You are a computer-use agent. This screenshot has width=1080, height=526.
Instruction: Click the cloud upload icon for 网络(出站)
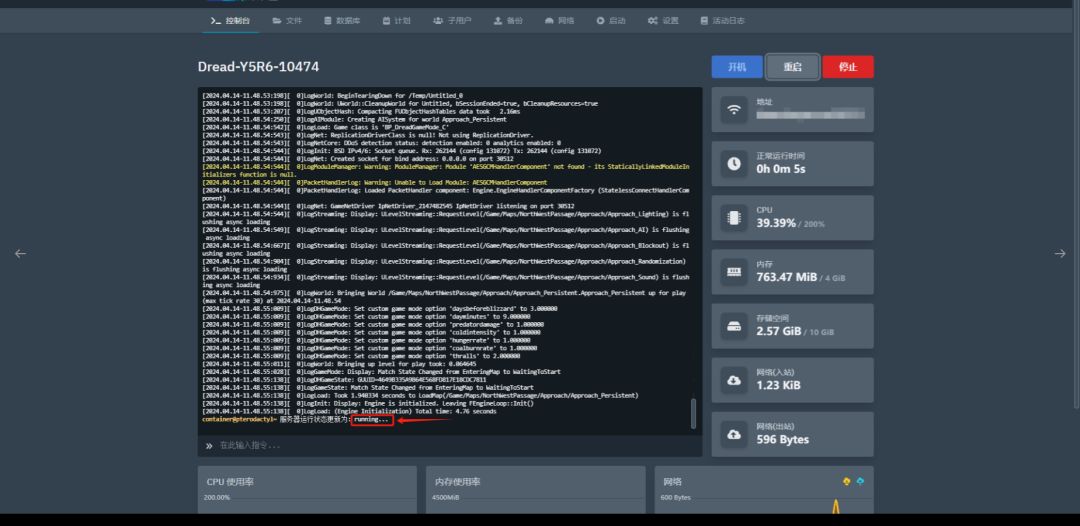(734, 434)
